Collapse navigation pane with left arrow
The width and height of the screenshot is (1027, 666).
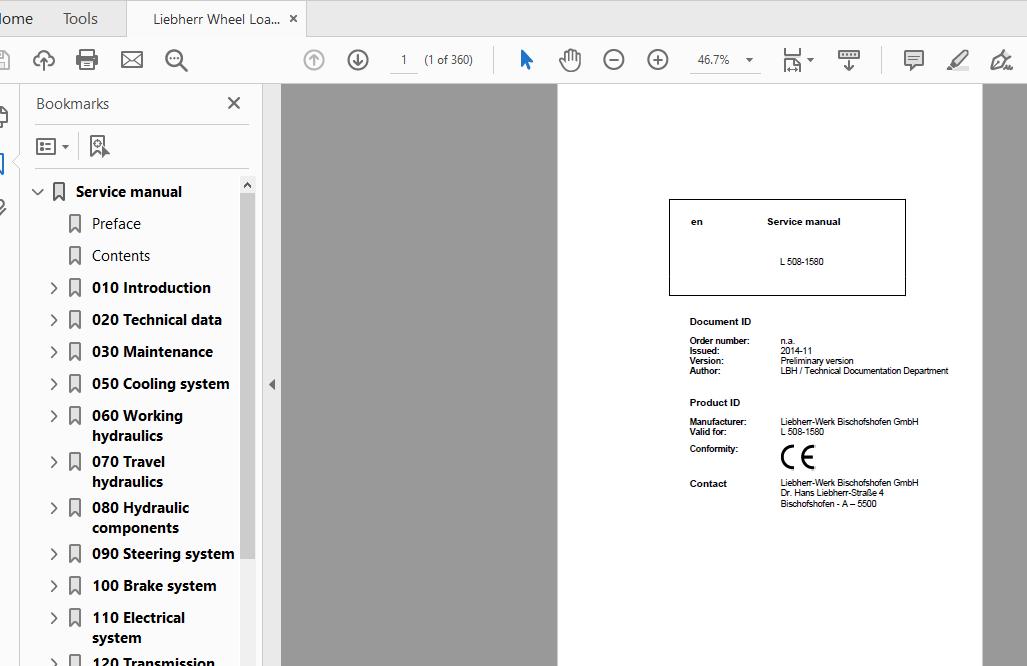[x=272, y=384]
